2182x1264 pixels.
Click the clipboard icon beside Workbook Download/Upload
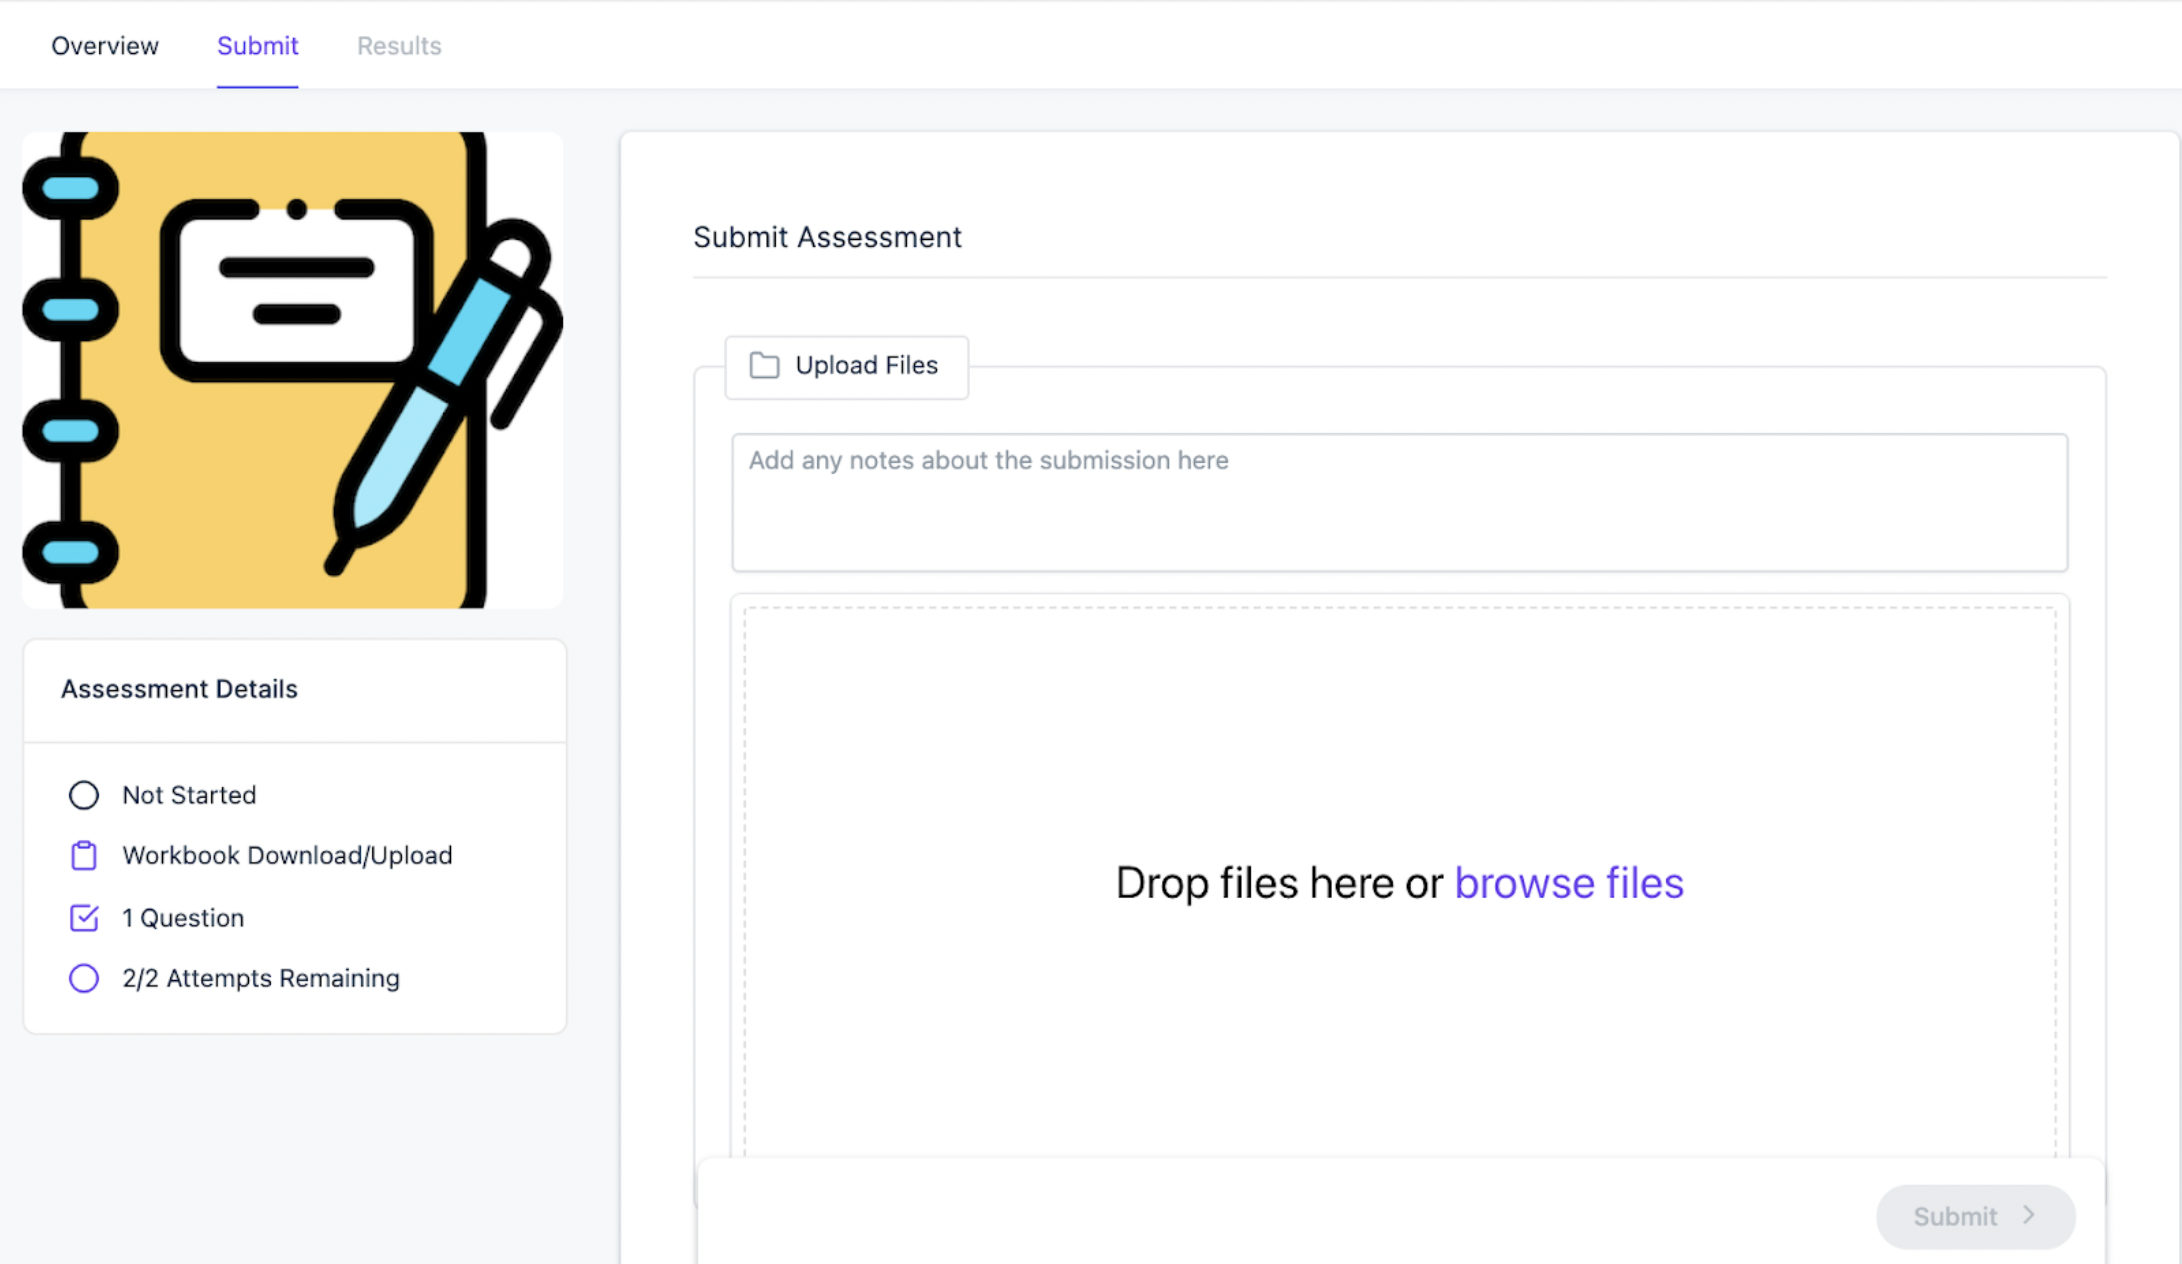84,856
